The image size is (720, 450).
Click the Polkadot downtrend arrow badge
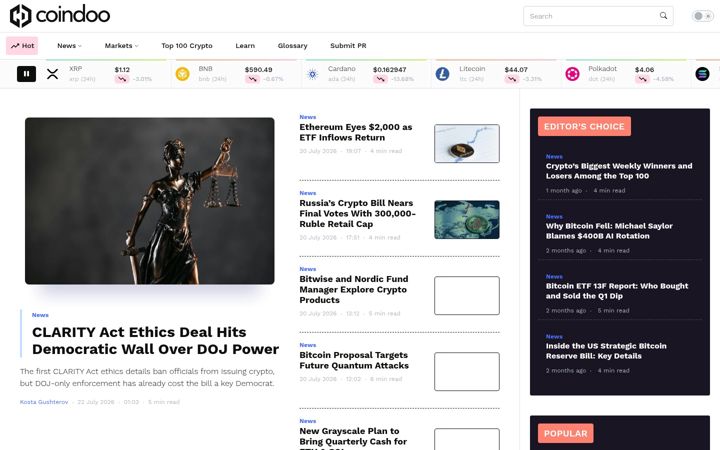pyautogui.click(x=642, y=79)
